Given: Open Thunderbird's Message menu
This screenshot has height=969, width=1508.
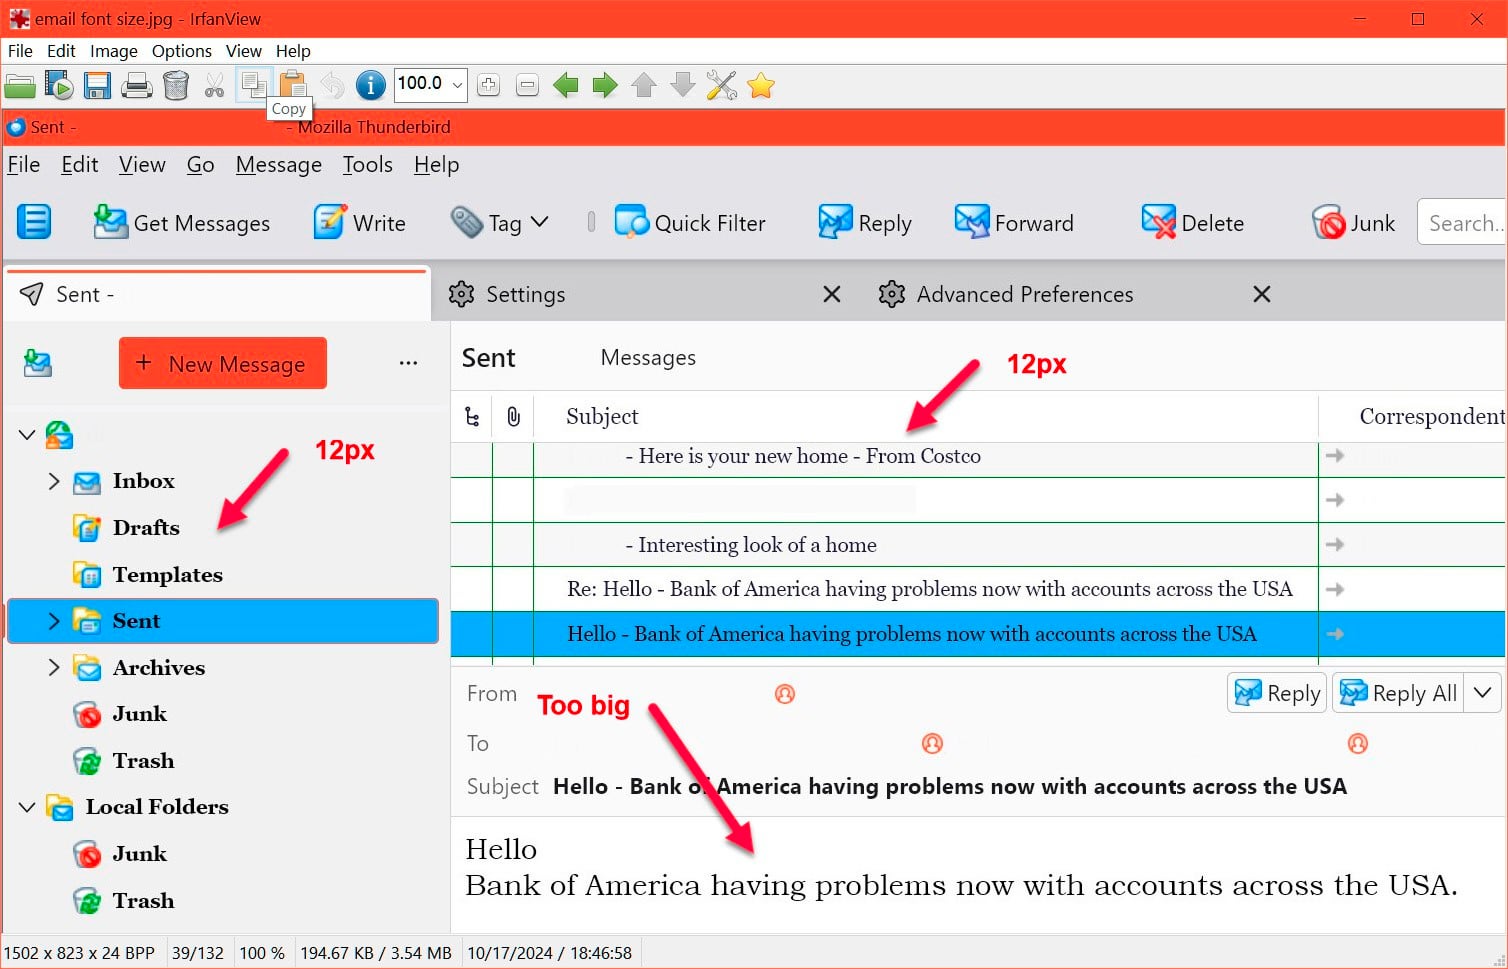Looking at the screenshot, I should 279,165.
